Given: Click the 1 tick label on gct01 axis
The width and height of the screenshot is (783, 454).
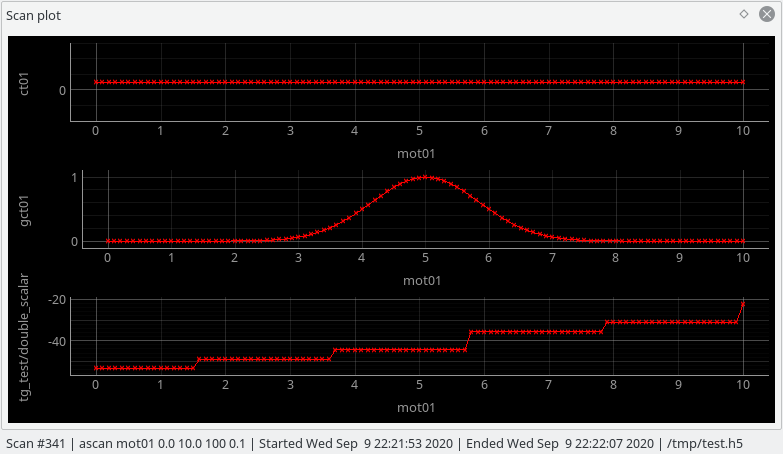Looking at the screenshot, I should (74, 178).
